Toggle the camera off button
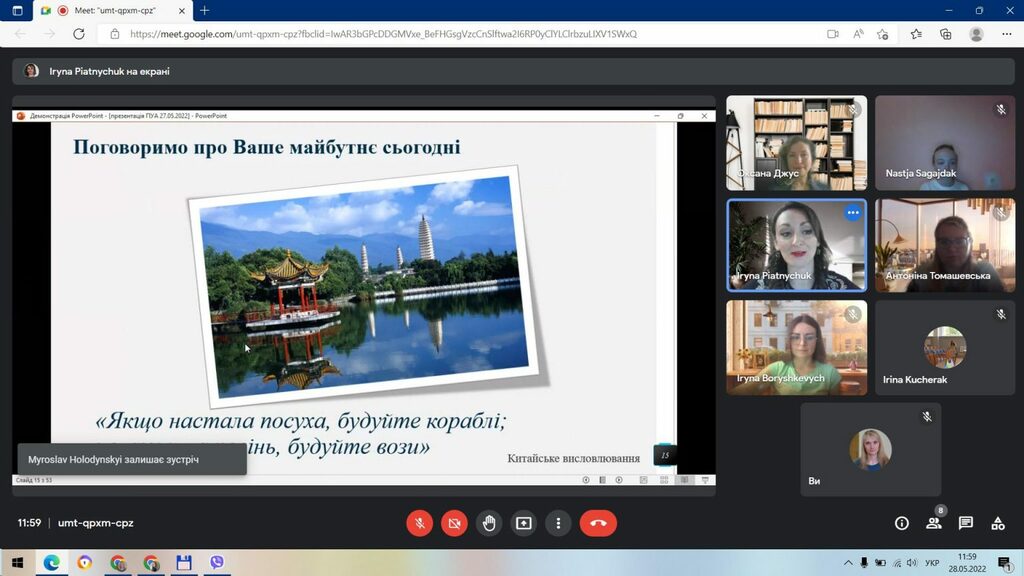Screen dimensions: 1024x576 coord(454,523)
